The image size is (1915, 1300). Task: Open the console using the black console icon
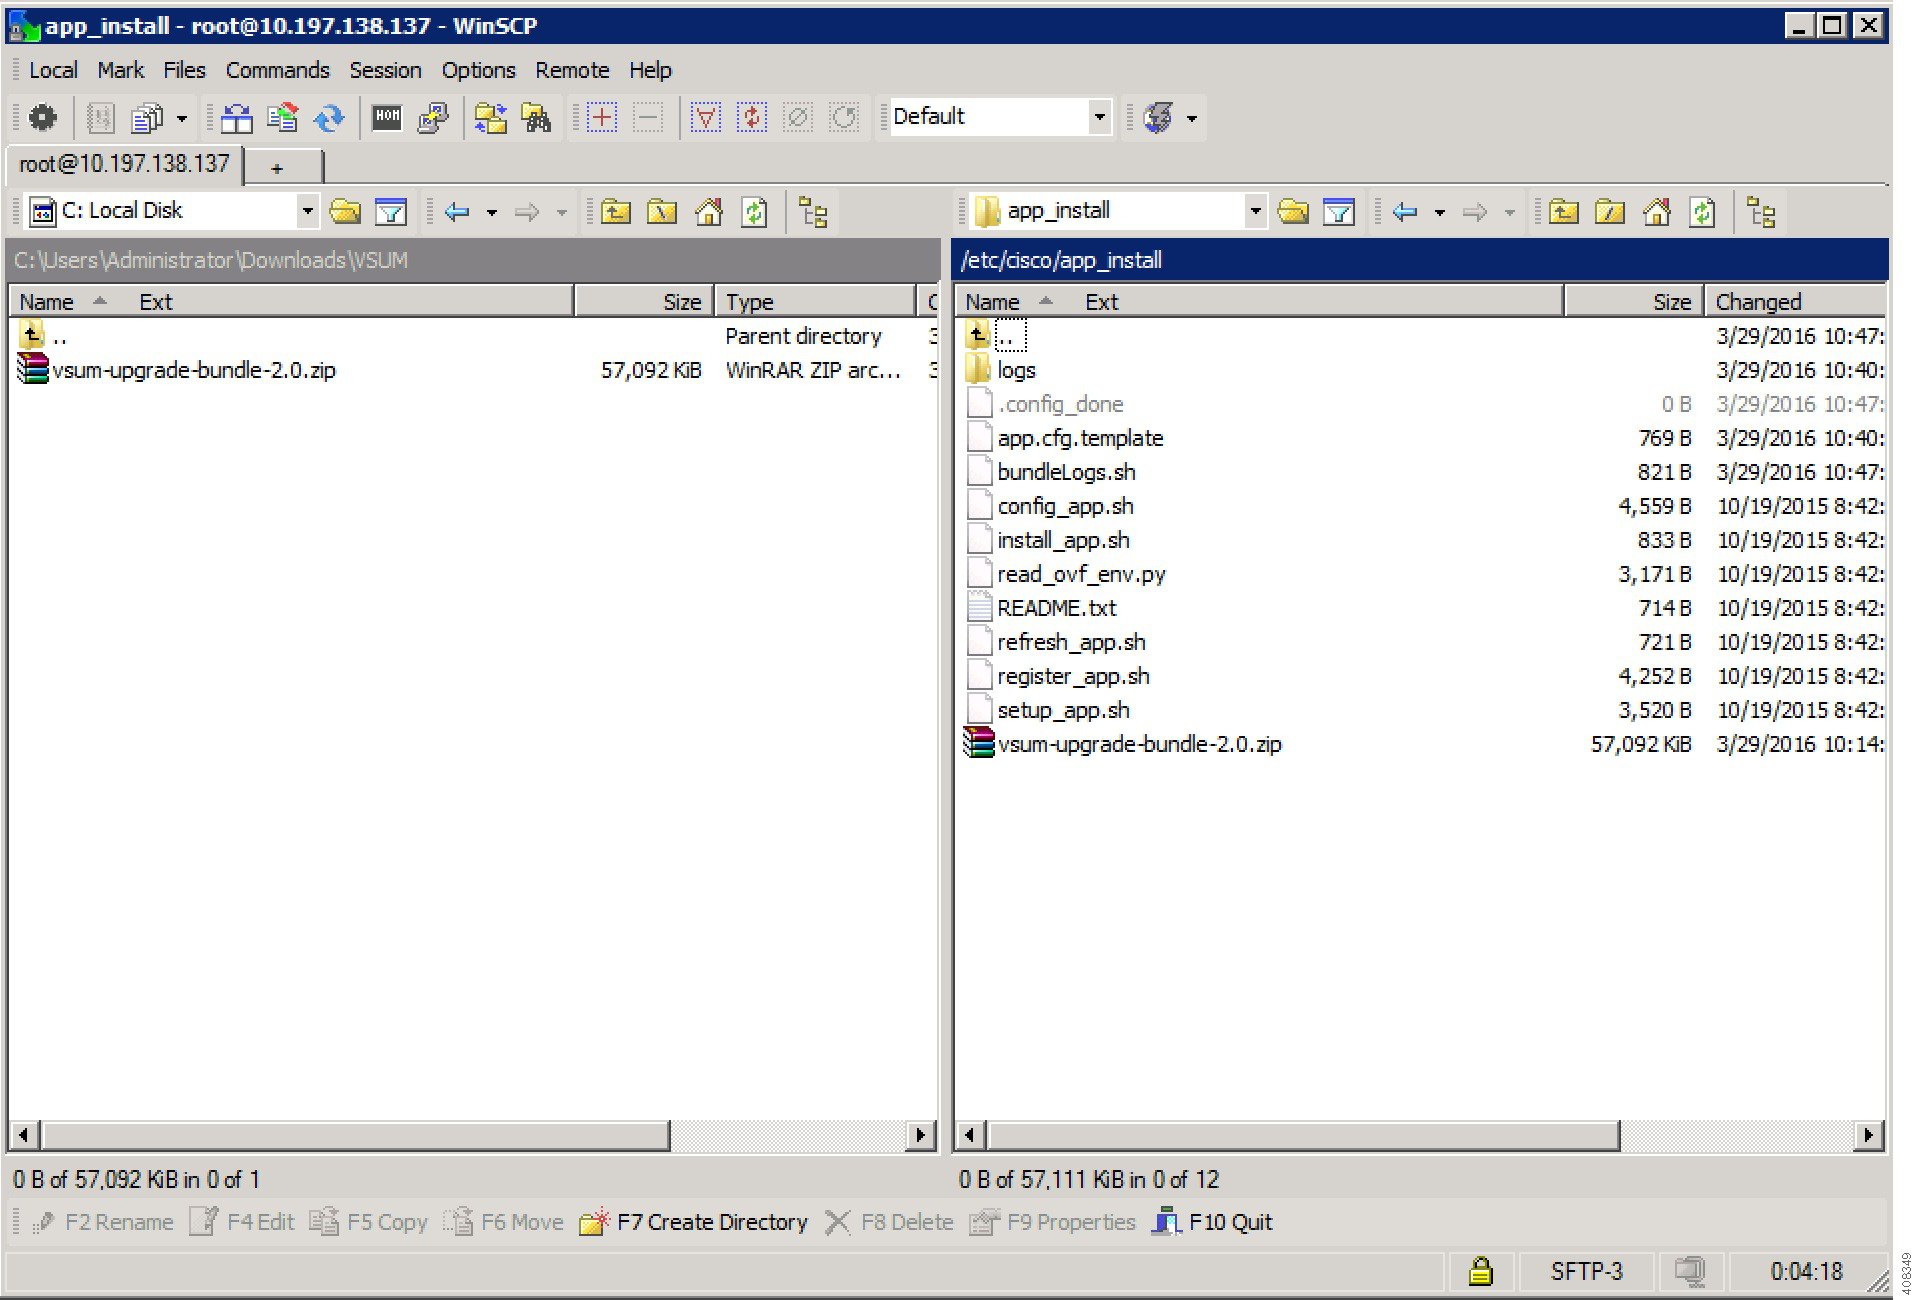tap(387, 117)
